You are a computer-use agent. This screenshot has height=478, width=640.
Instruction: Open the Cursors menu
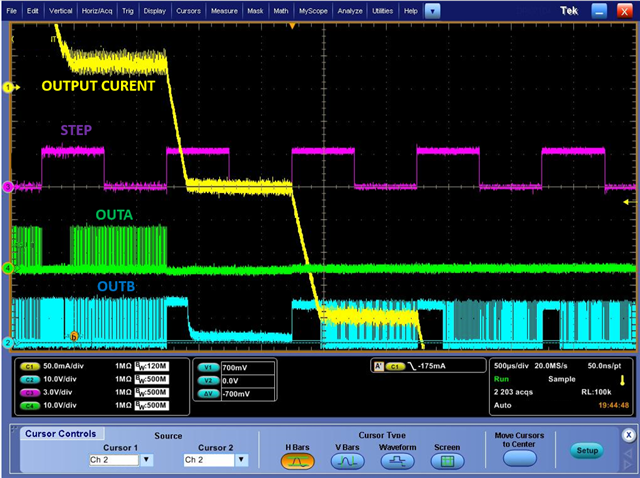(x=188, y=11)
